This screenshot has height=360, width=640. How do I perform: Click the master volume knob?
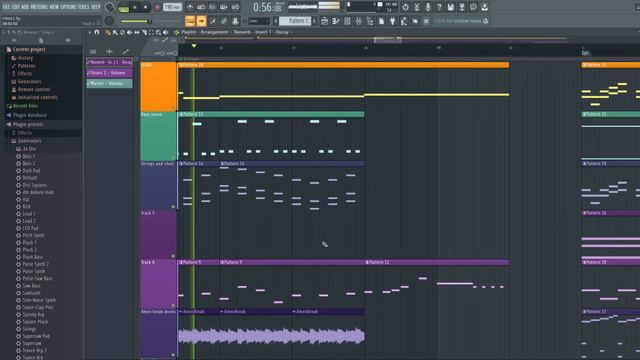(x=109, y=7)
